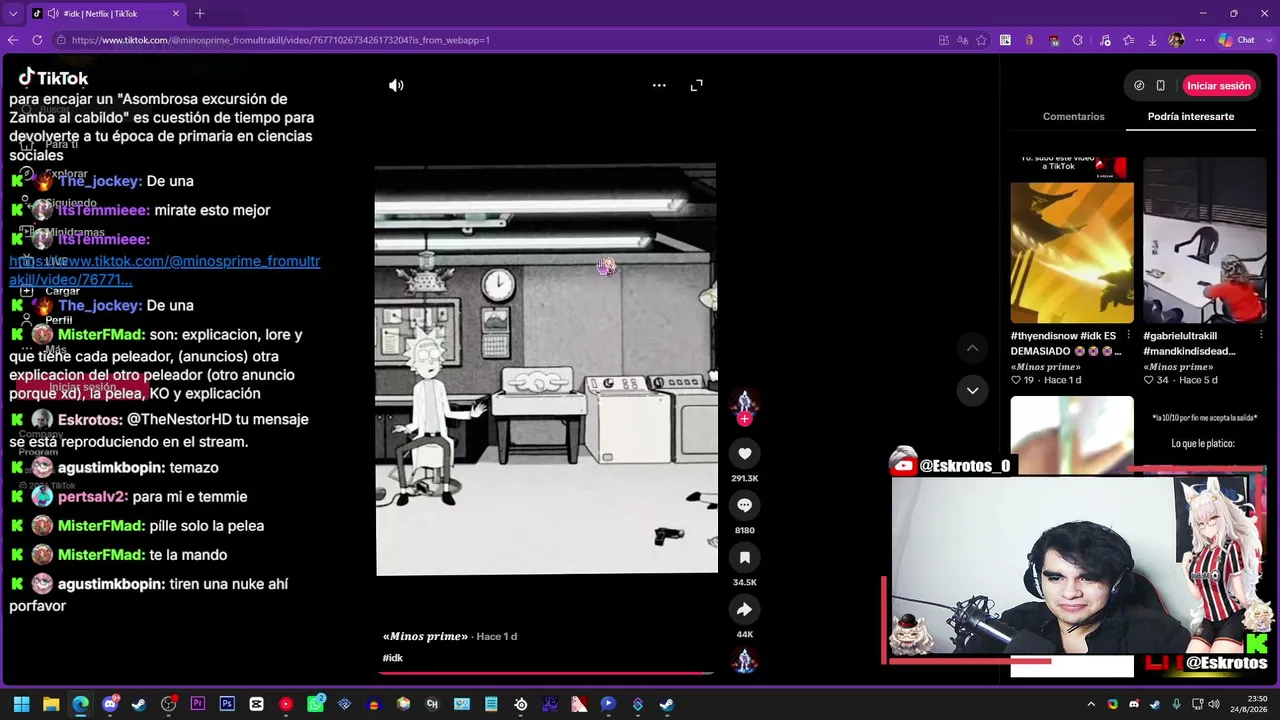Open options for the #thyendisnow video
The image size is (1280, 720).
tap(1128, 335)
